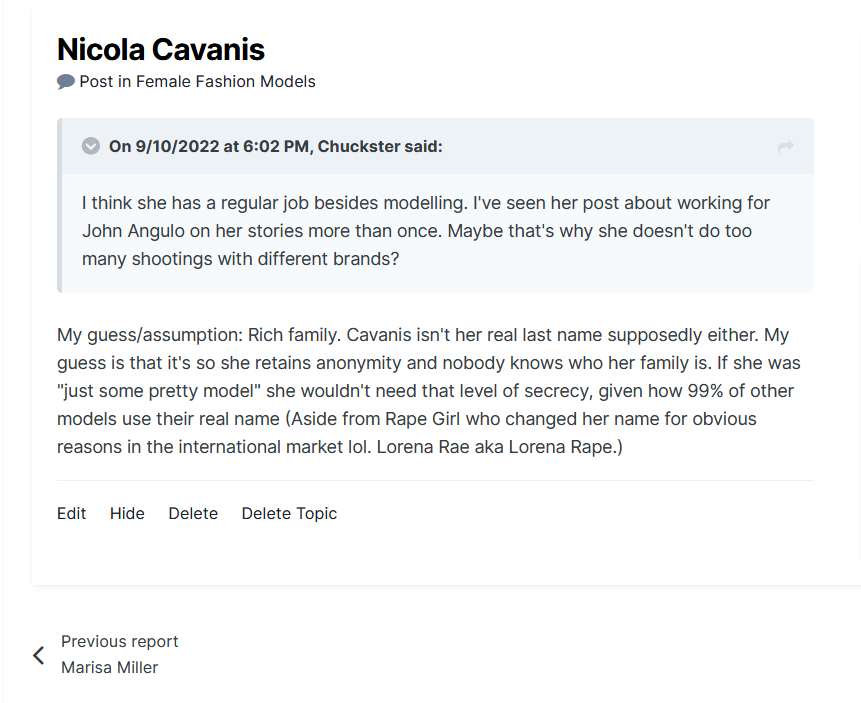Collapse the Chuckster quote with the chevron icon
861x703 pixels.
[x=91, y=147]
